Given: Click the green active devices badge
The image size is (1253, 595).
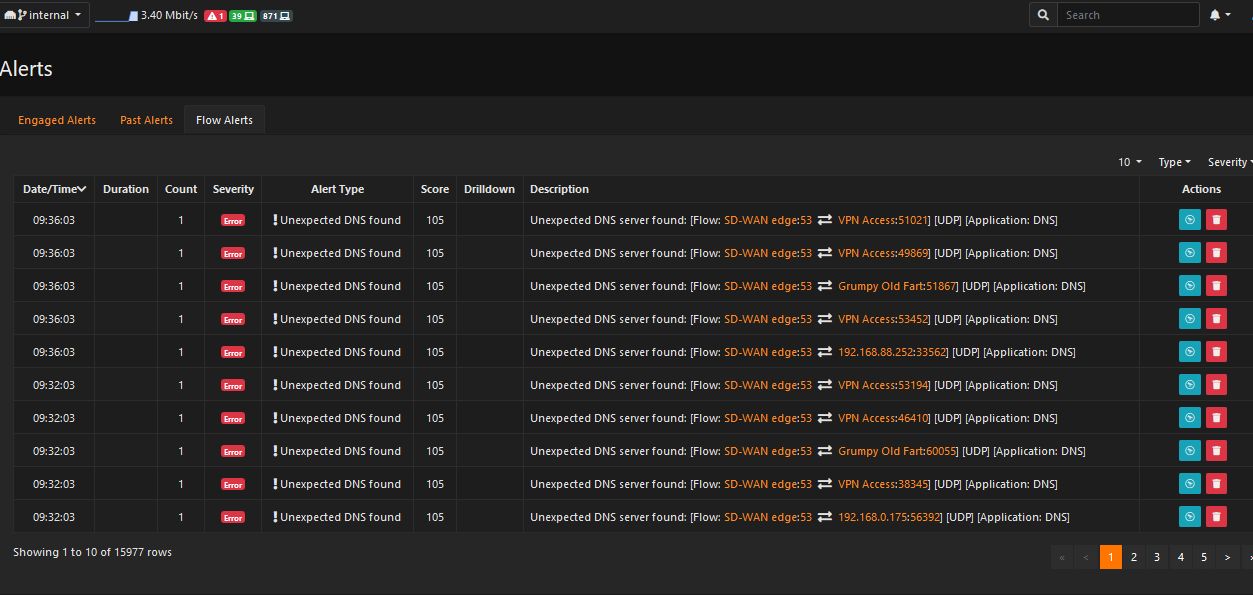Looking at the screenshot, I should click(x=242, y=16).
